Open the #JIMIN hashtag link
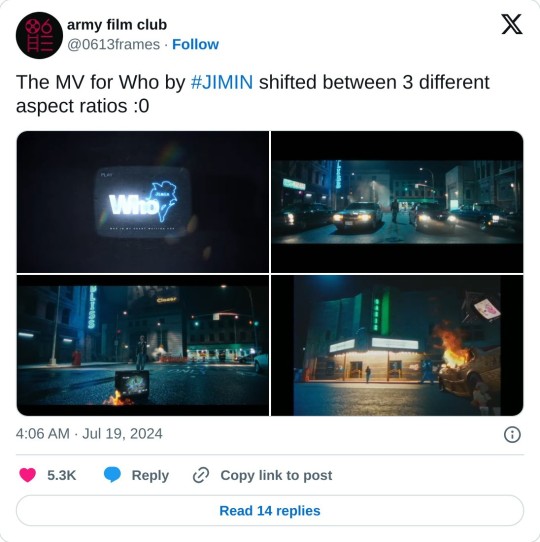540x542 pixels. tap(222, 82)
